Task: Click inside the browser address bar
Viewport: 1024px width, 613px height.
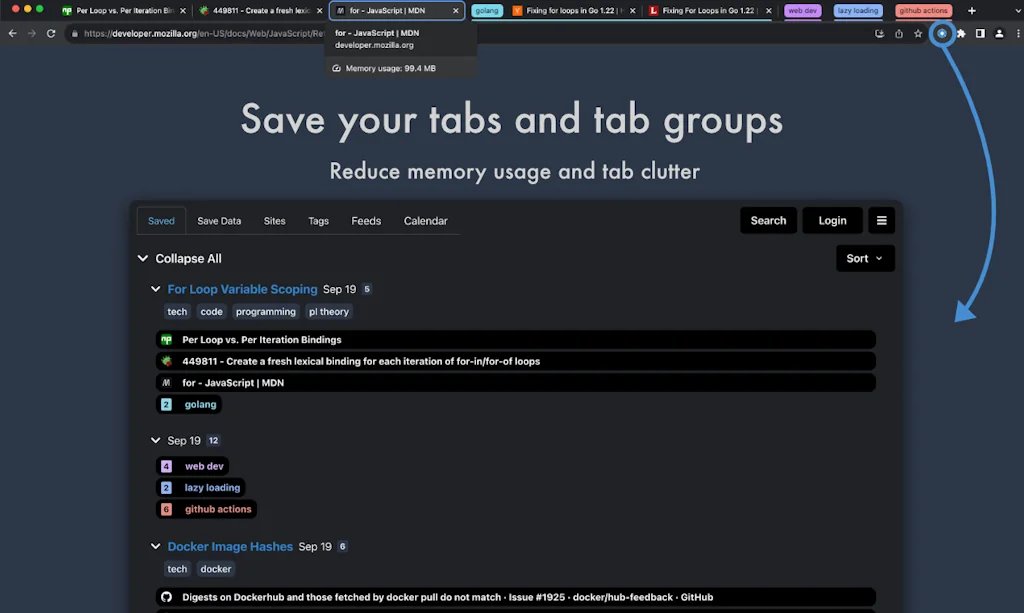Action: [250, 33]
